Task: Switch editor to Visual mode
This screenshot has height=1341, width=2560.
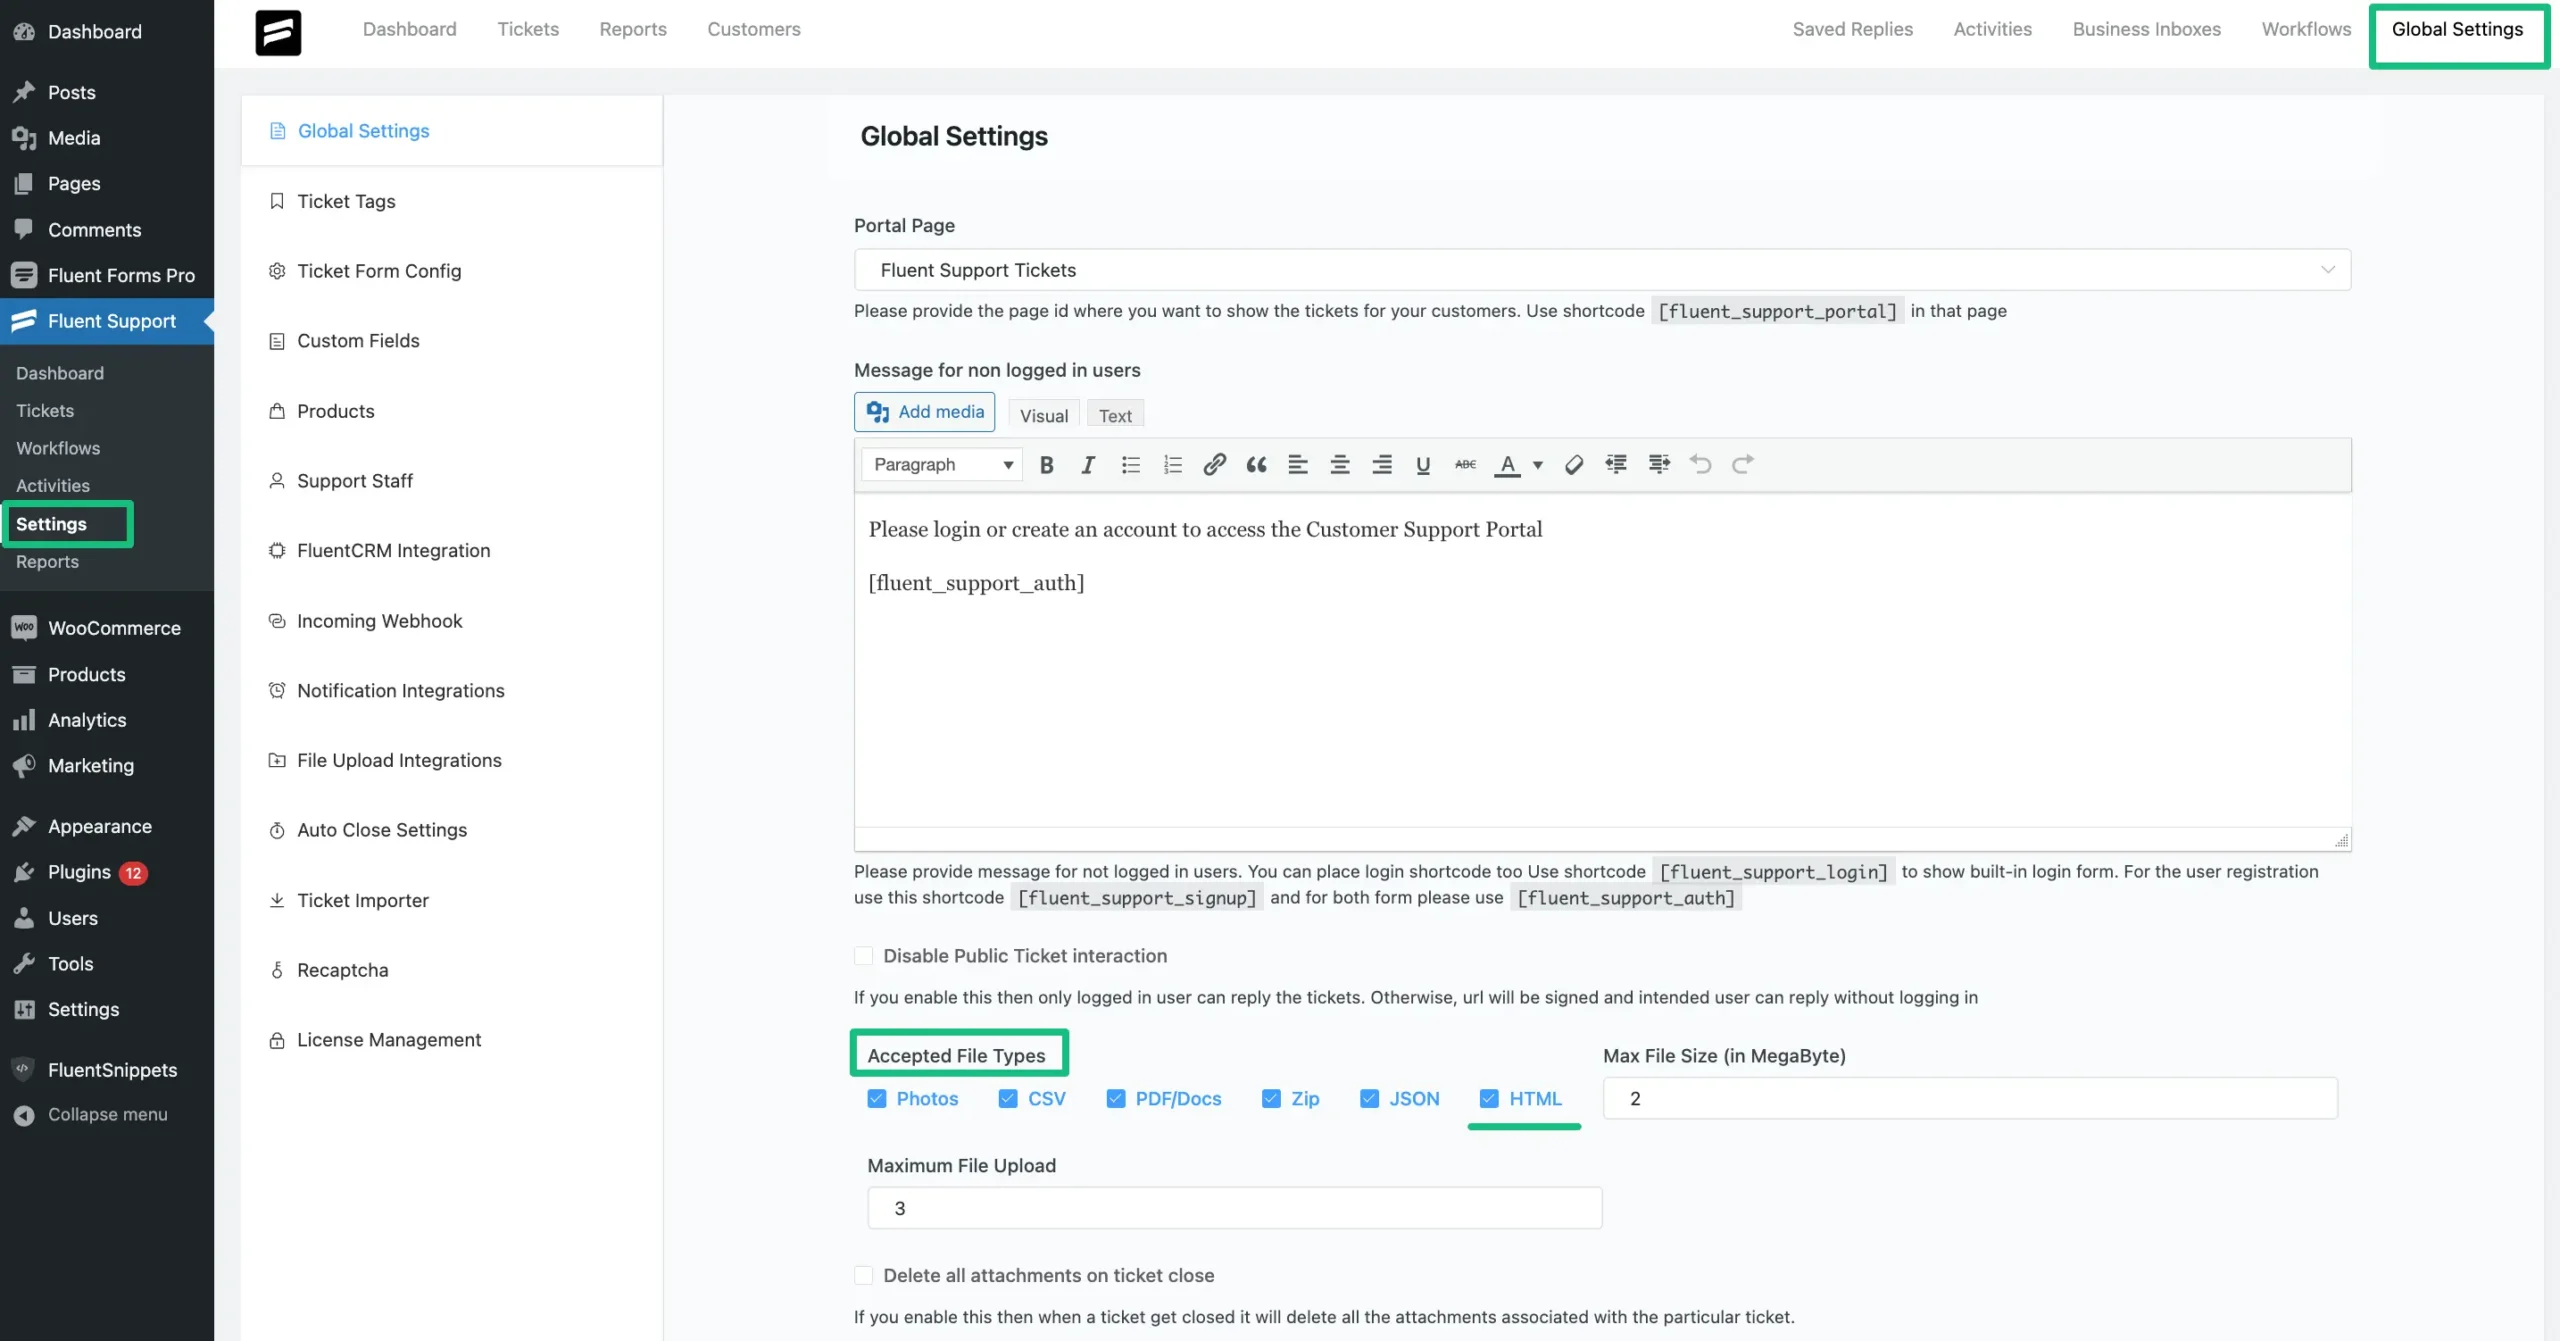Action: [x=1044, y=415]
